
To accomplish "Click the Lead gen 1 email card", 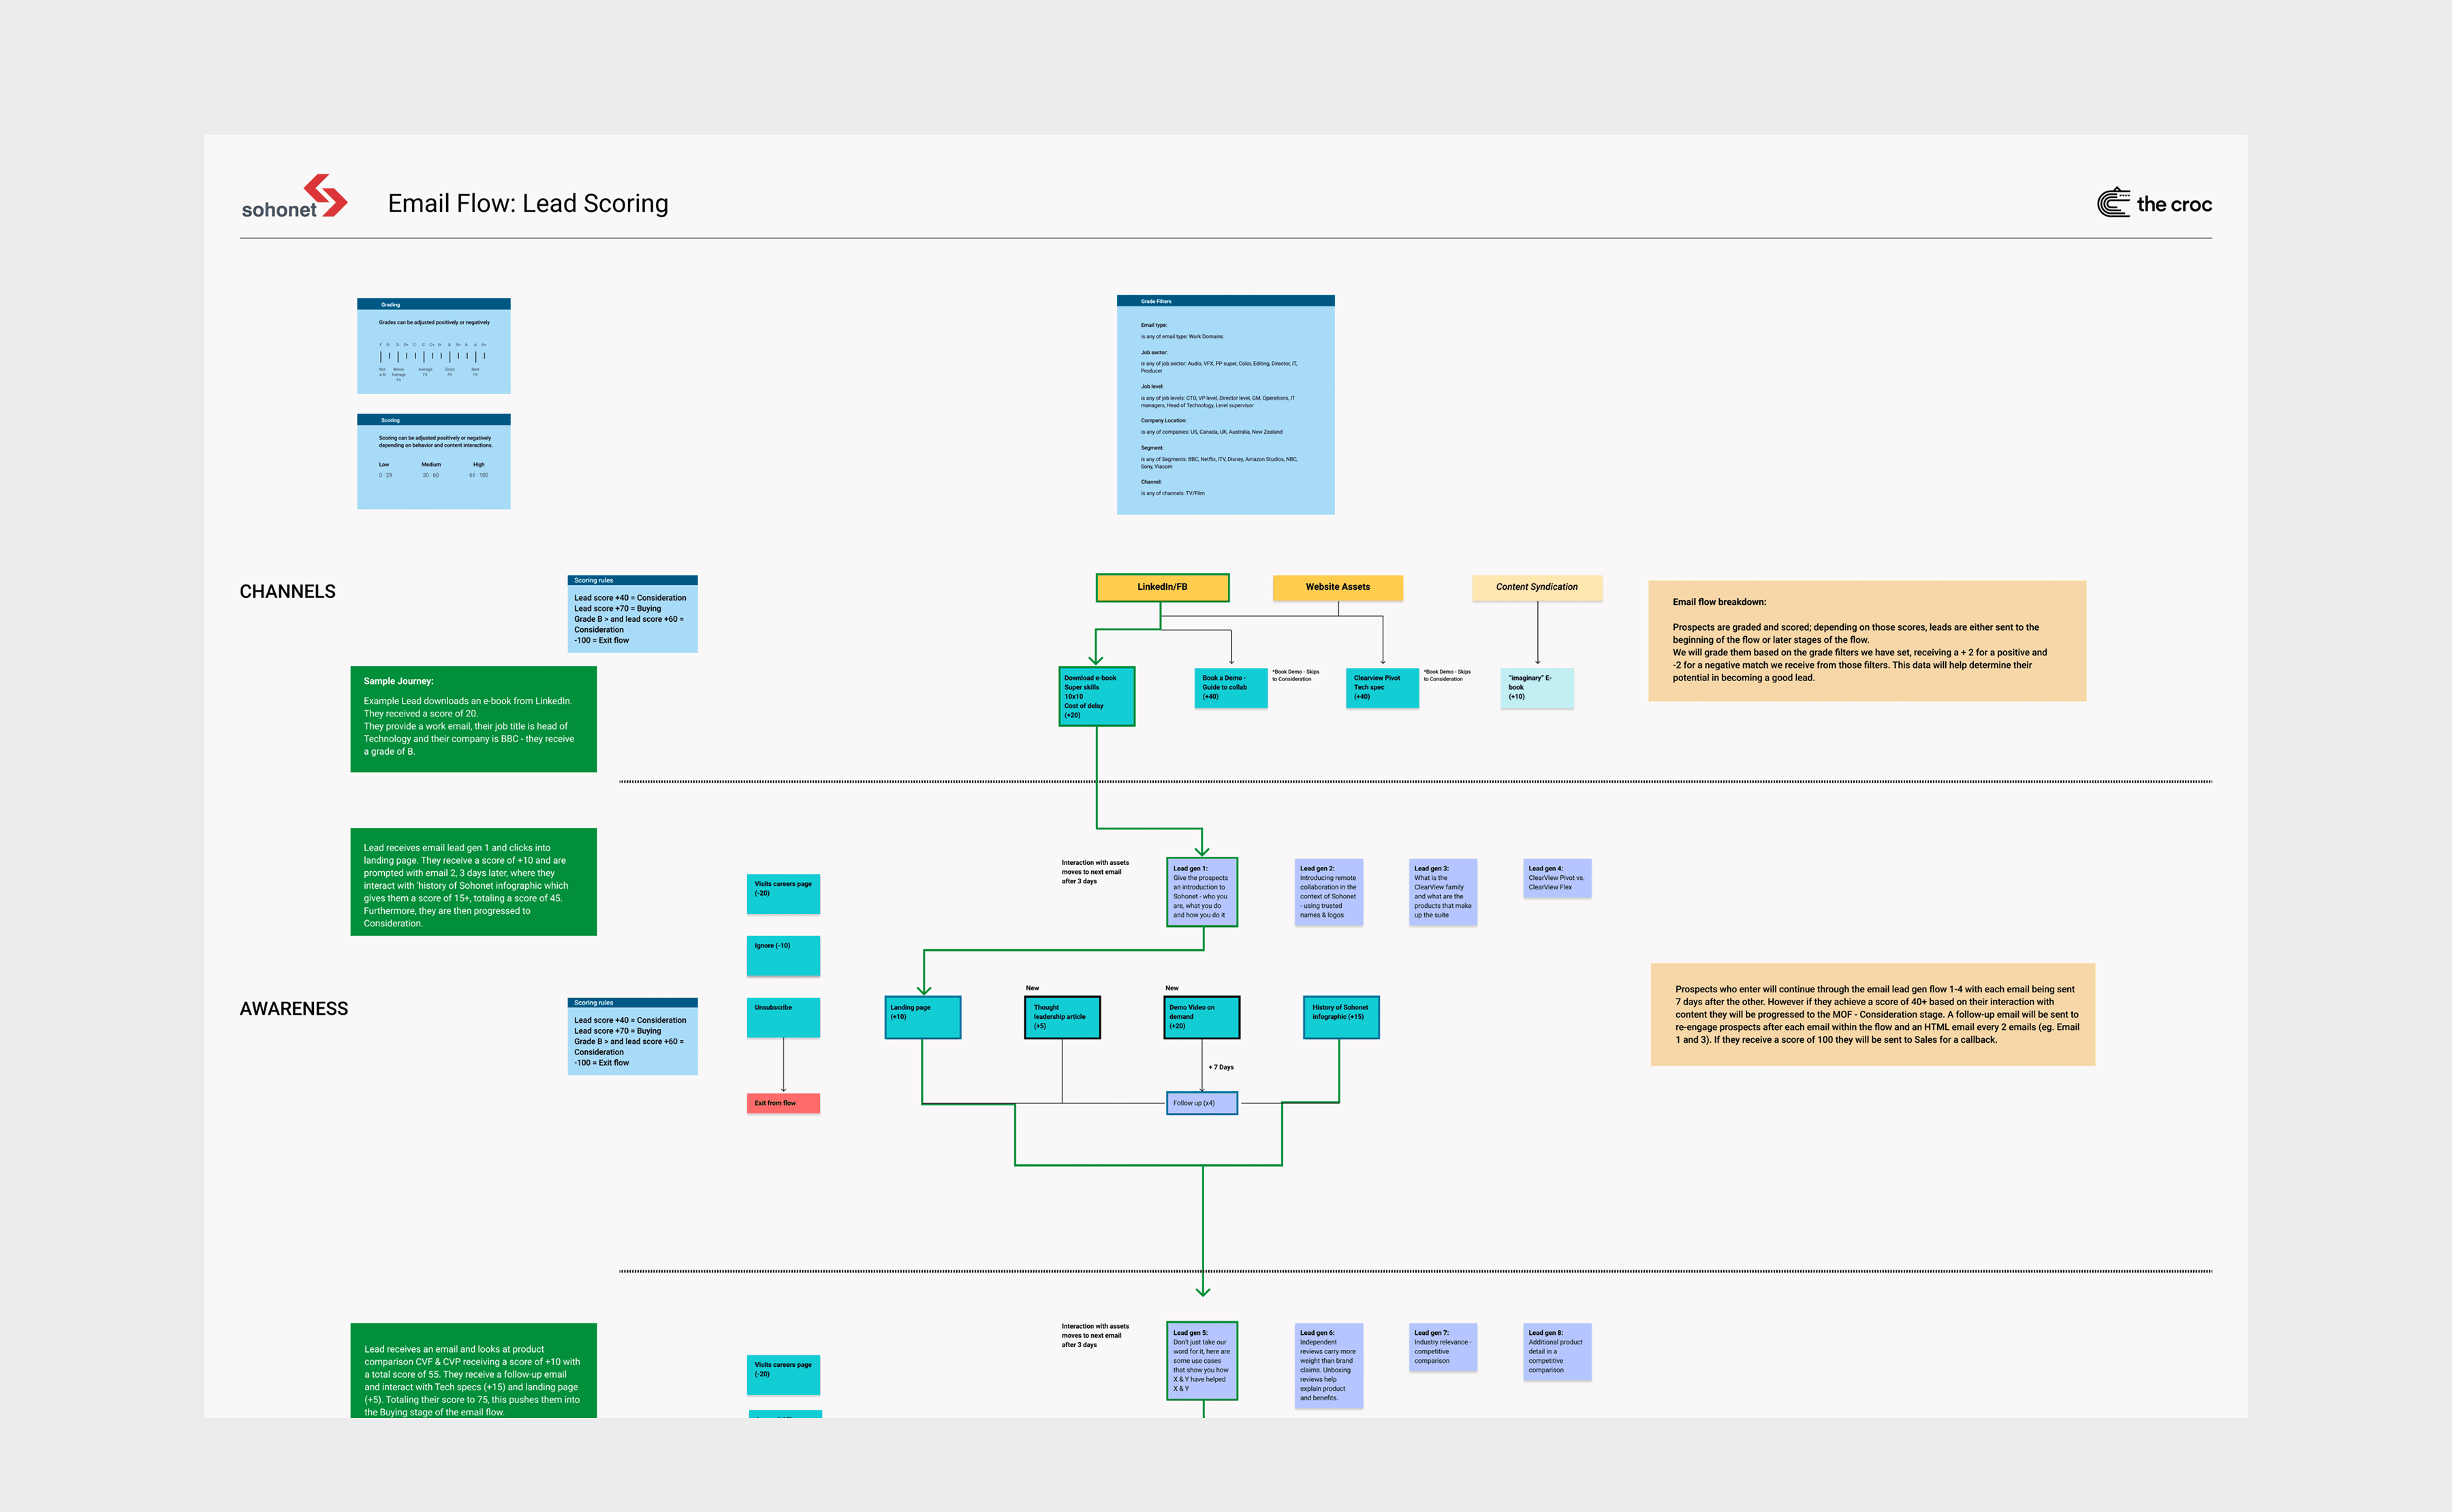I will 1201,892.
